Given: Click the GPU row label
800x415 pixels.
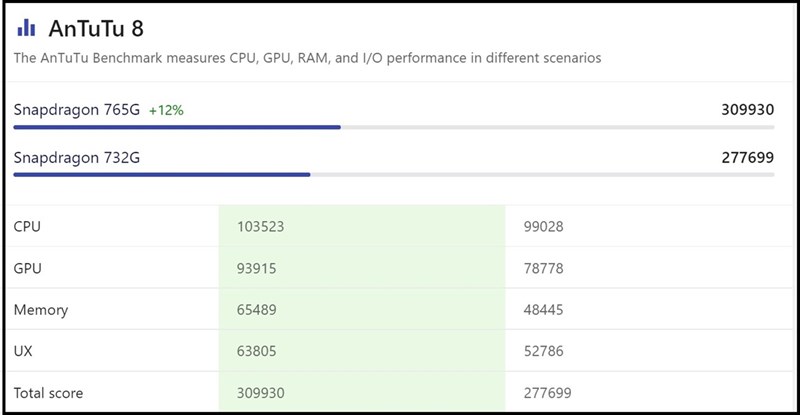Looking at the screenshot, I should [27, 268].
